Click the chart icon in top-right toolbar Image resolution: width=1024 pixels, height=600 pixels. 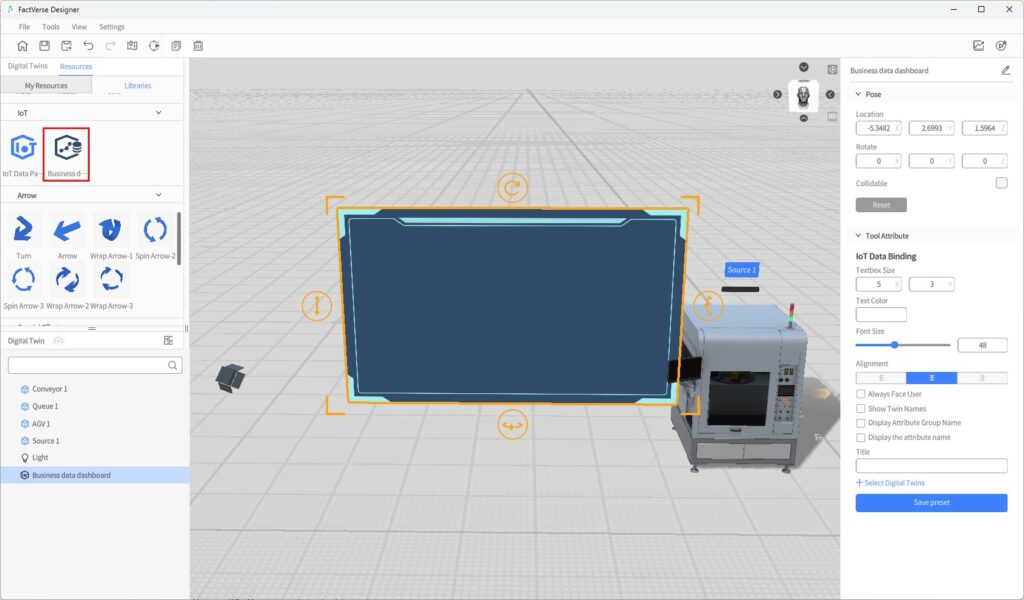[x=978, y=46]
